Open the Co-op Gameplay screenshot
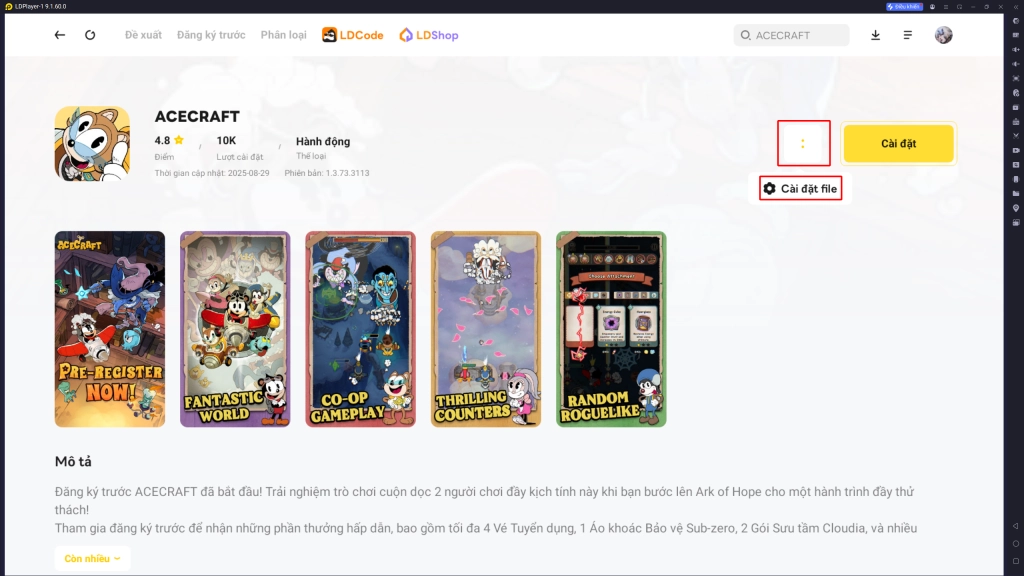The height and width of the screenshot is (576, 1024). click(x=360, y=329)
